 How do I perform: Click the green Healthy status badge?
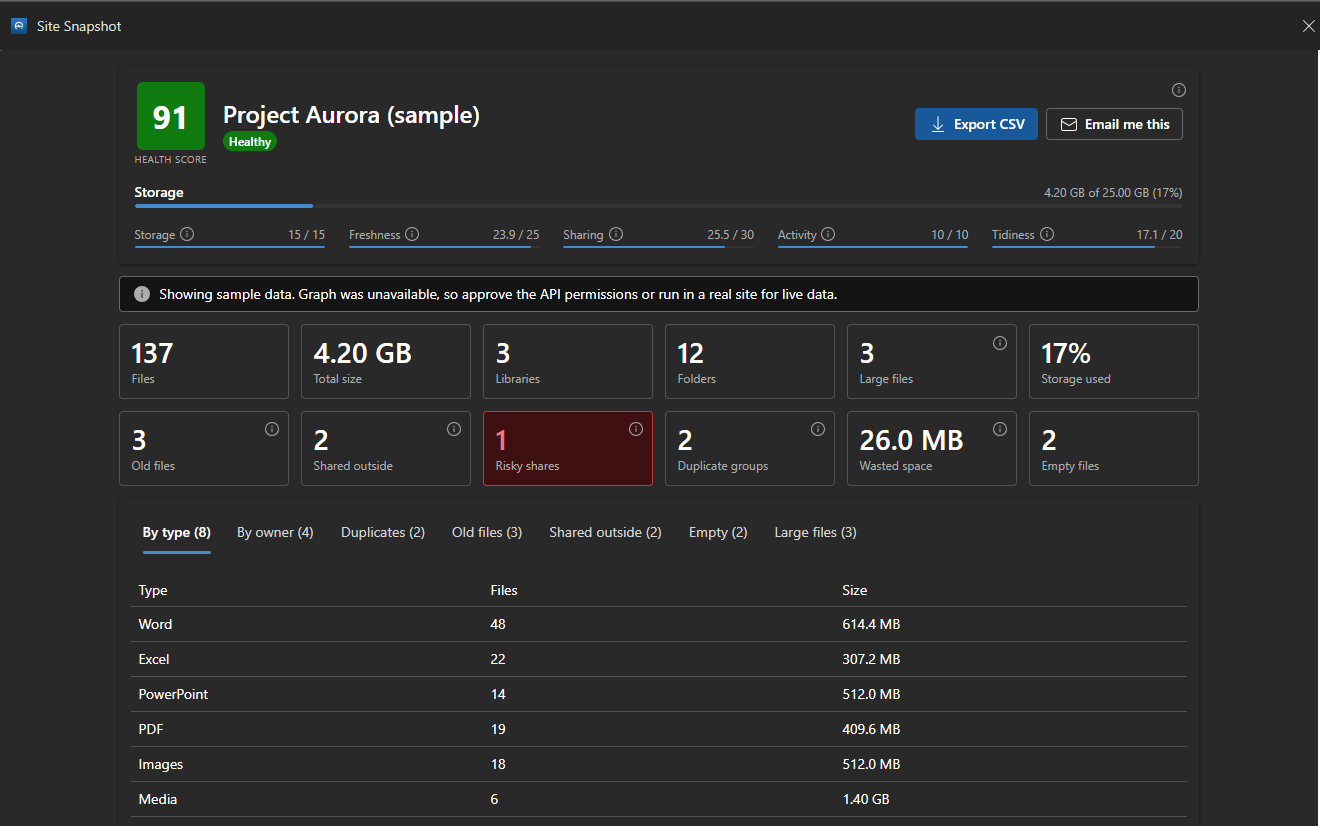click(250, 142)
